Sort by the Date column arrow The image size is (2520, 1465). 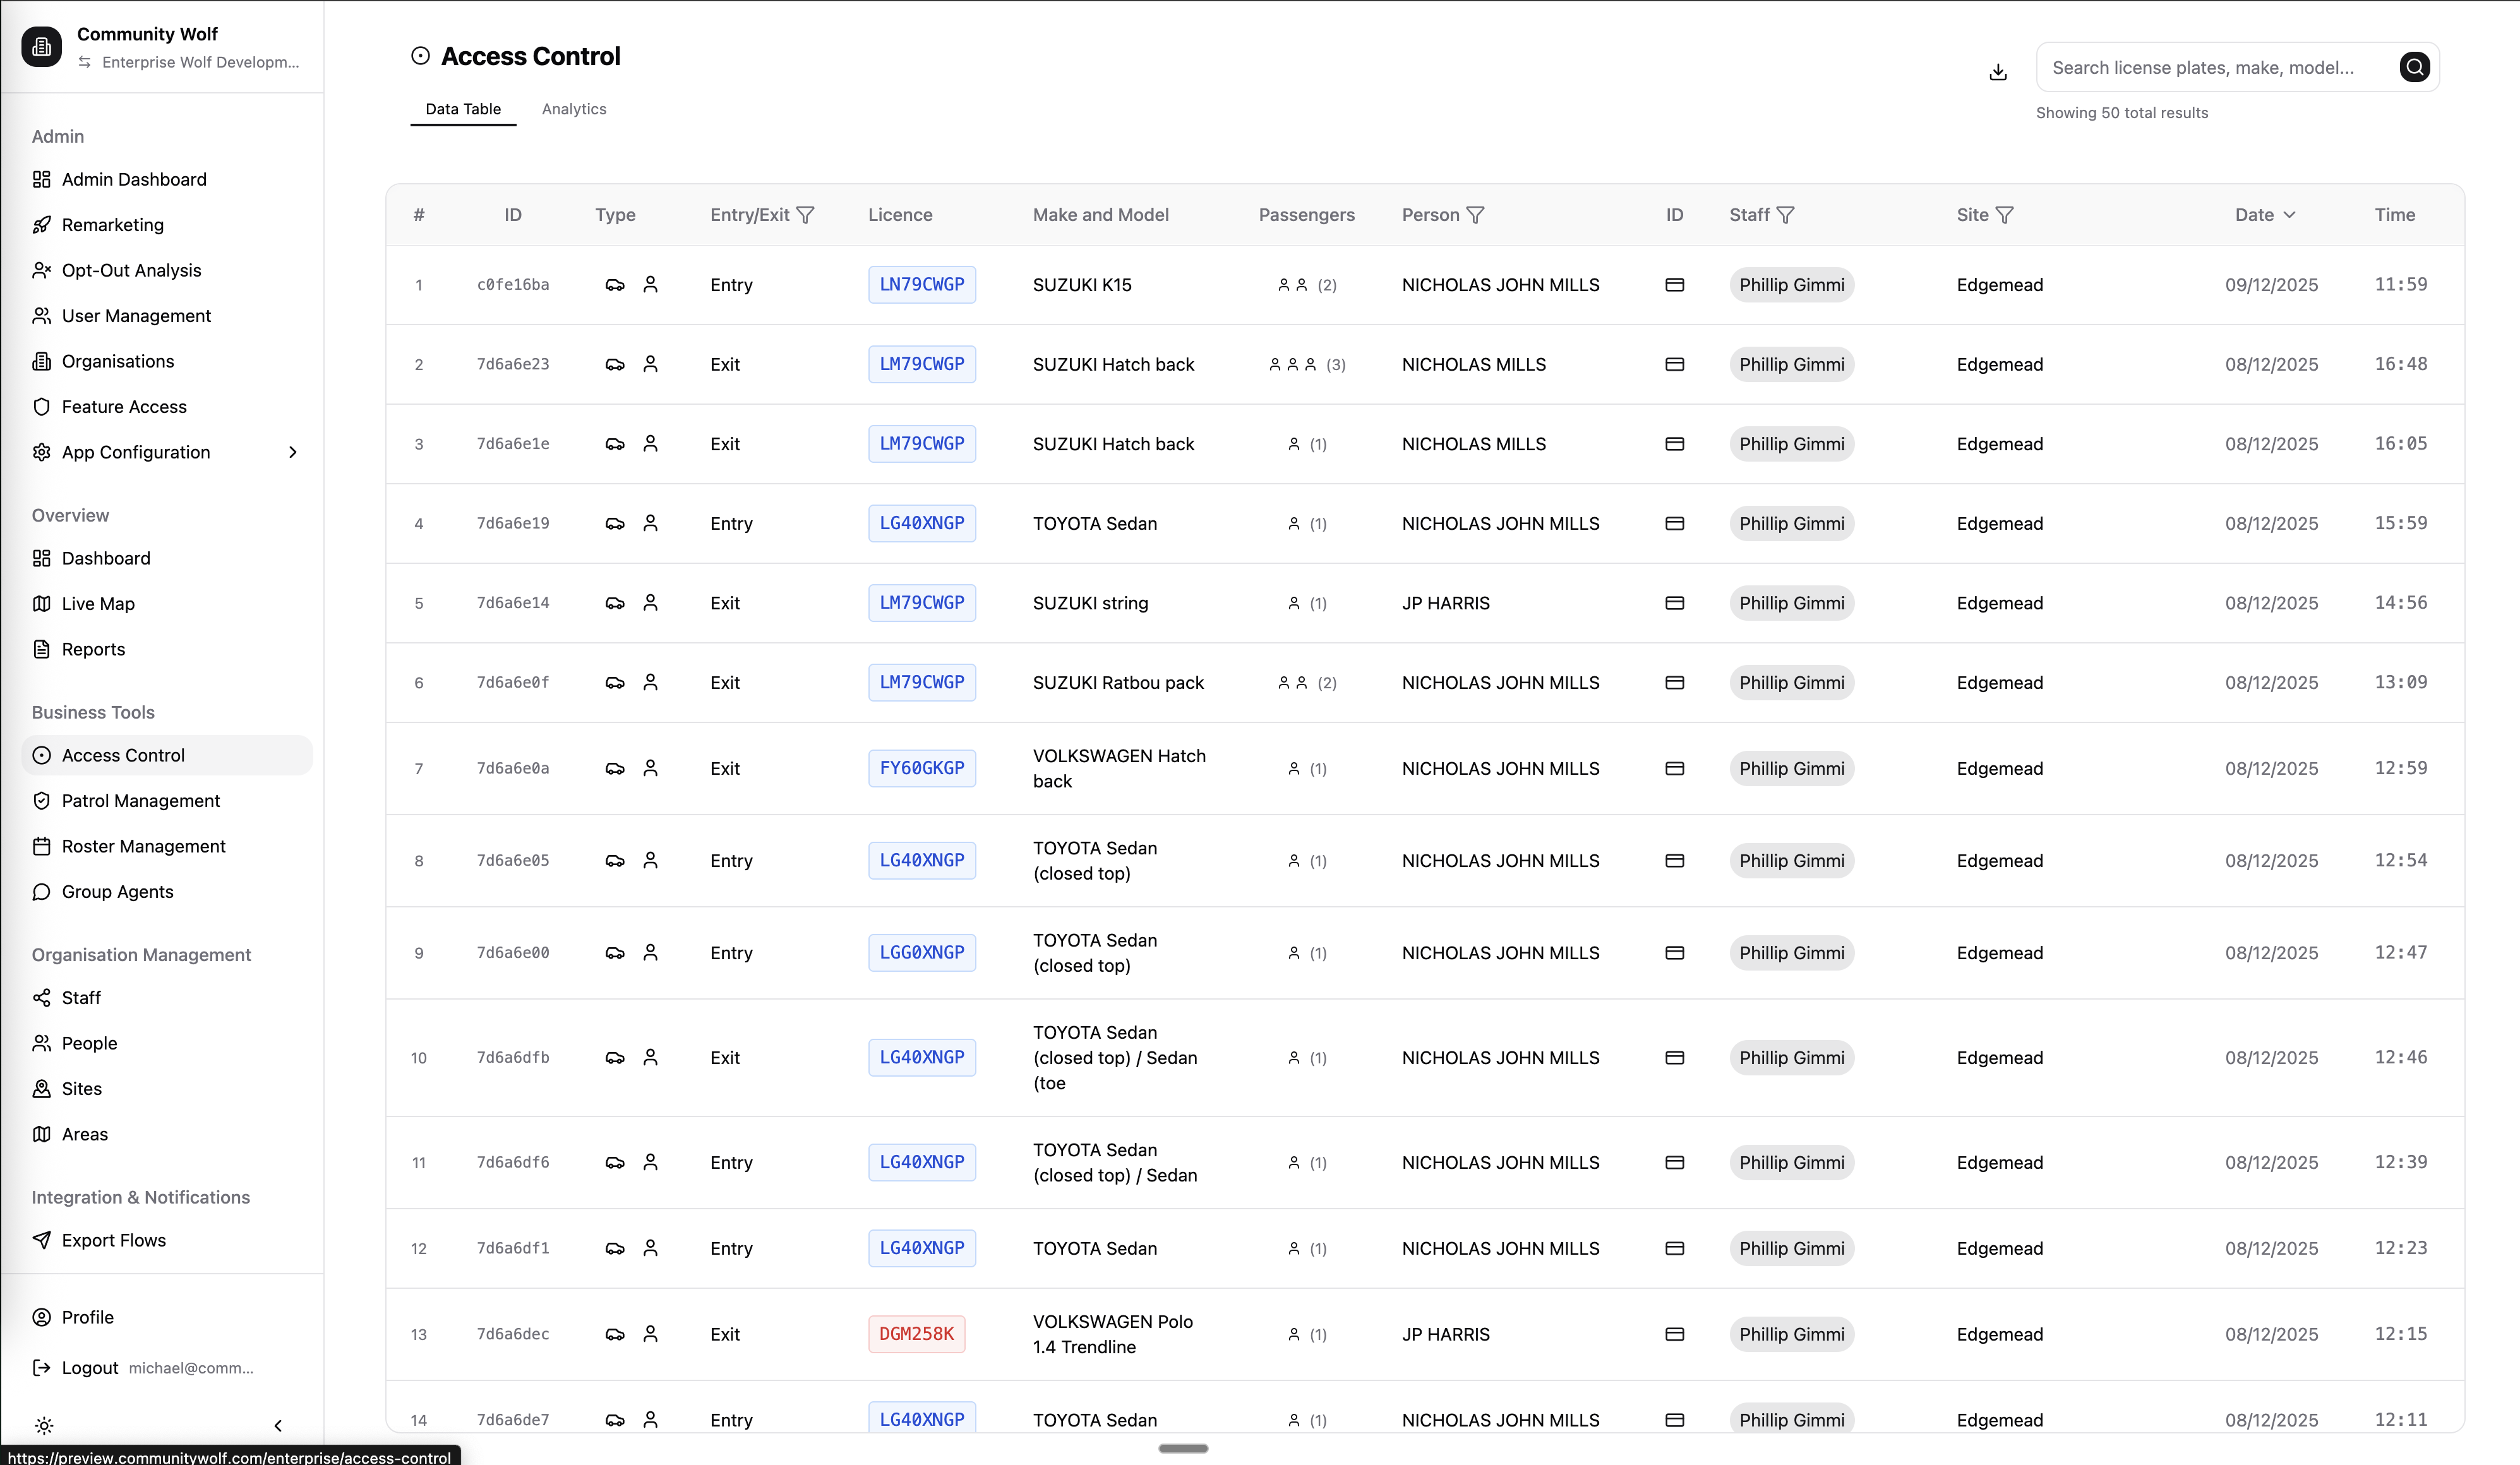pos(2289,215)
